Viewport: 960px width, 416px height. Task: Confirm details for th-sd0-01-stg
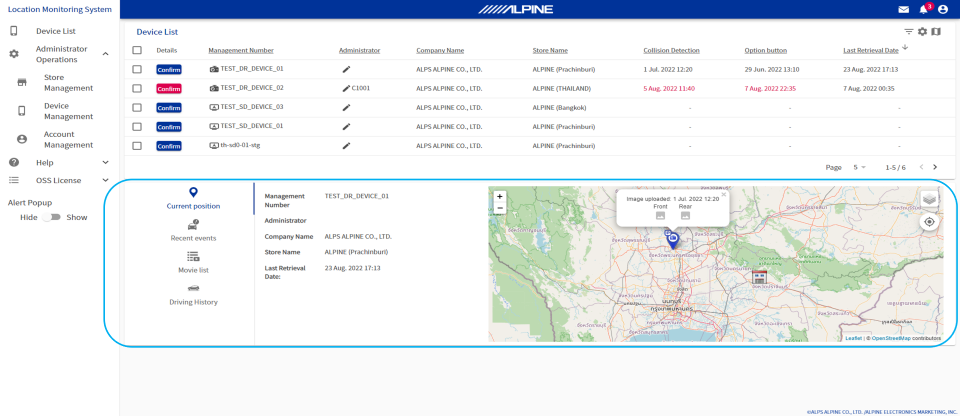point(168,146)
